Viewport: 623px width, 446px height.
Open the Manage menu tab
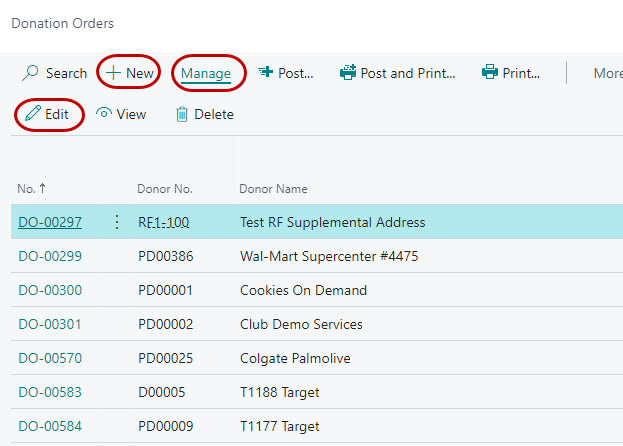[x=206, y=73]
